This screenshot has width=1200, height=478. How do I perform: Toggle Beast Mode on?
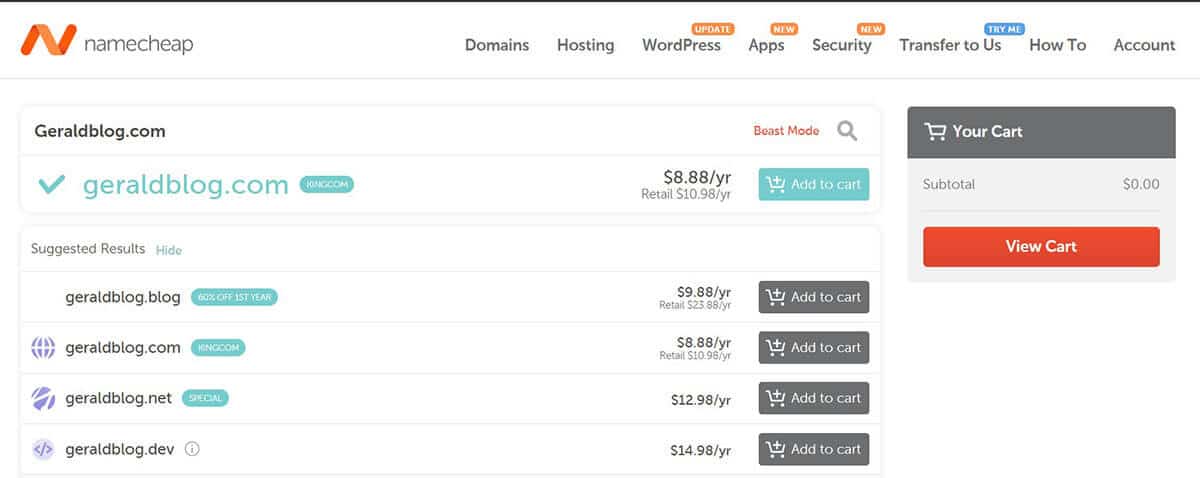(786, 131)
